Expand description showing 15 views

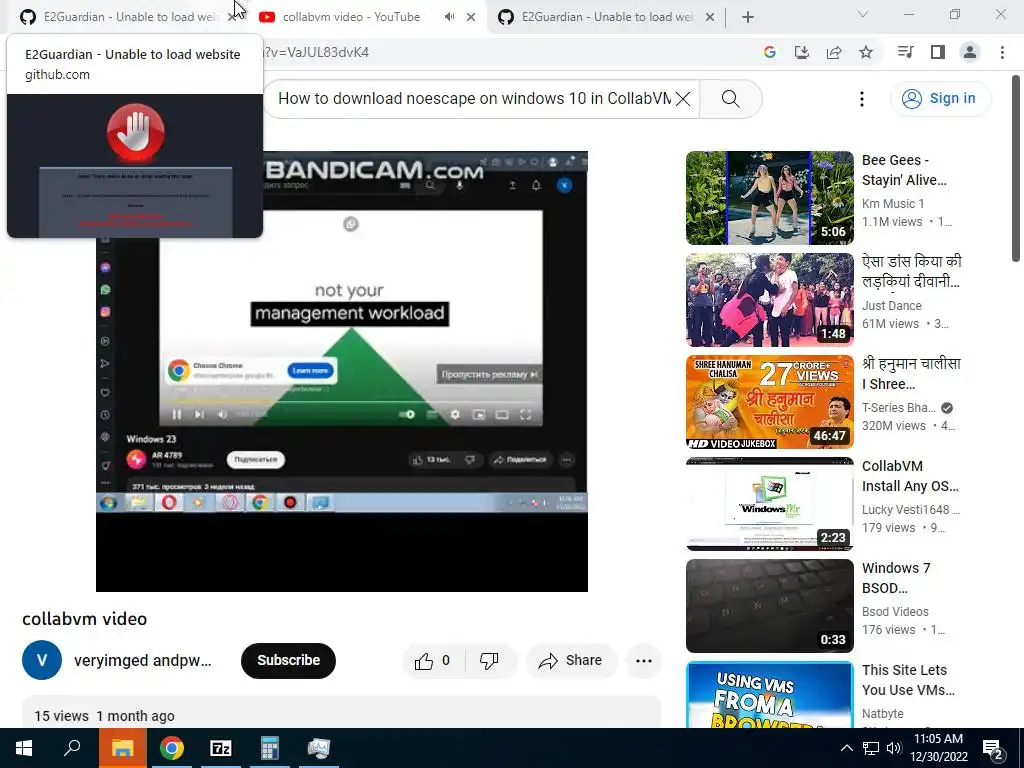[x=342, y=712]
